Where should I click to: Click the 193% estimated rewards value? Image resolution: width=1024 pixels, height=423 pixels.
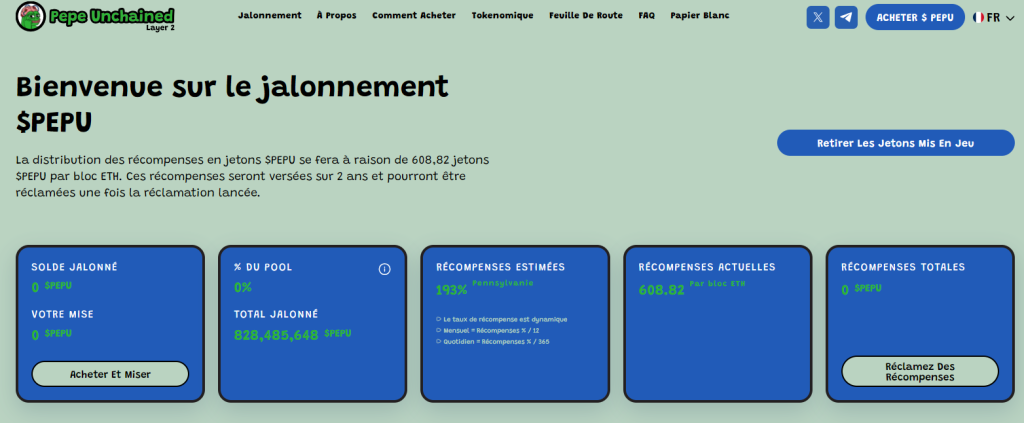click(451, 290)
